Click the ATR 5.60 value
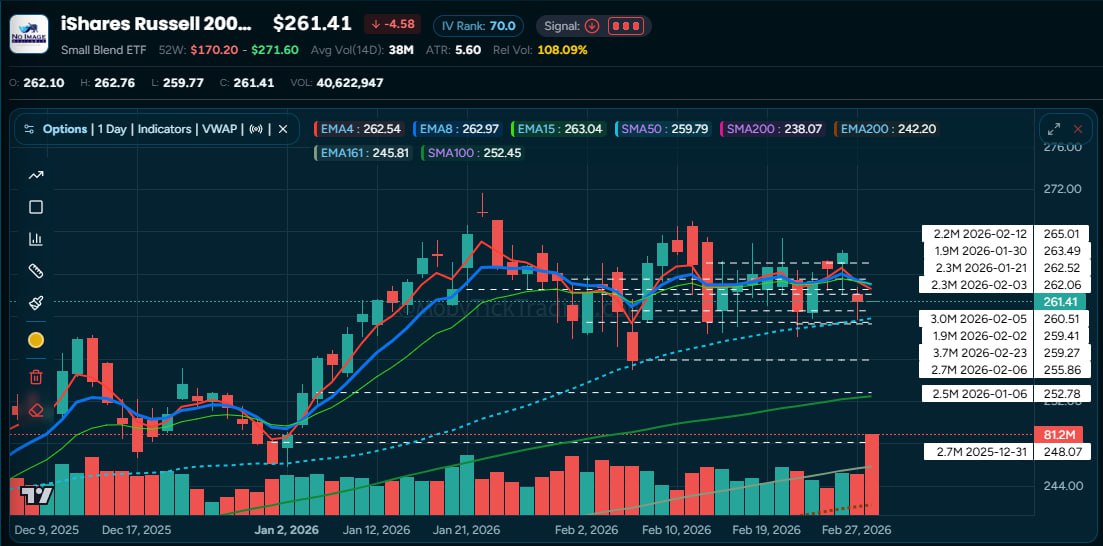The height and width of the screenshot is (546, 1103). point(468,50)
